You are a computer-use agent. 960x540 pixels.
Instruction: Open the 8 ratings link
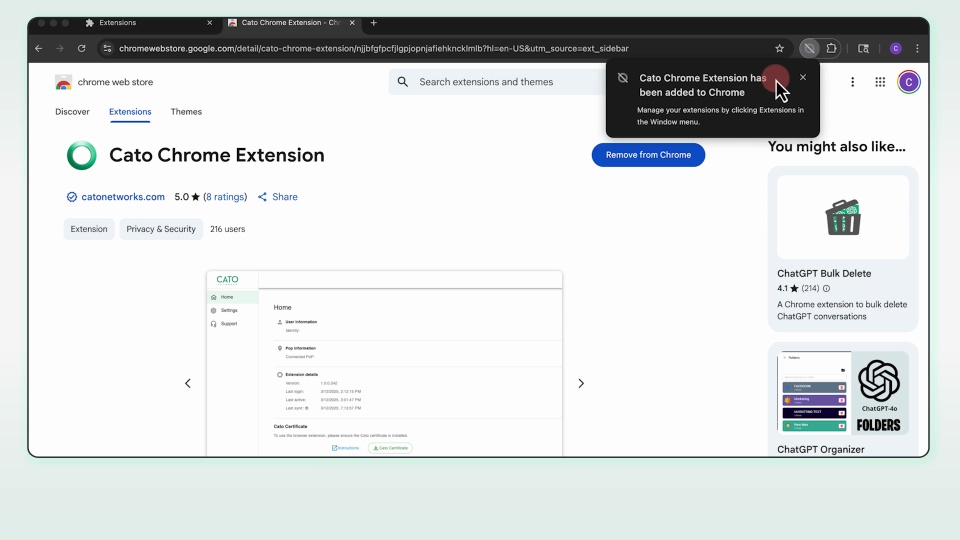tap(225, 197)
